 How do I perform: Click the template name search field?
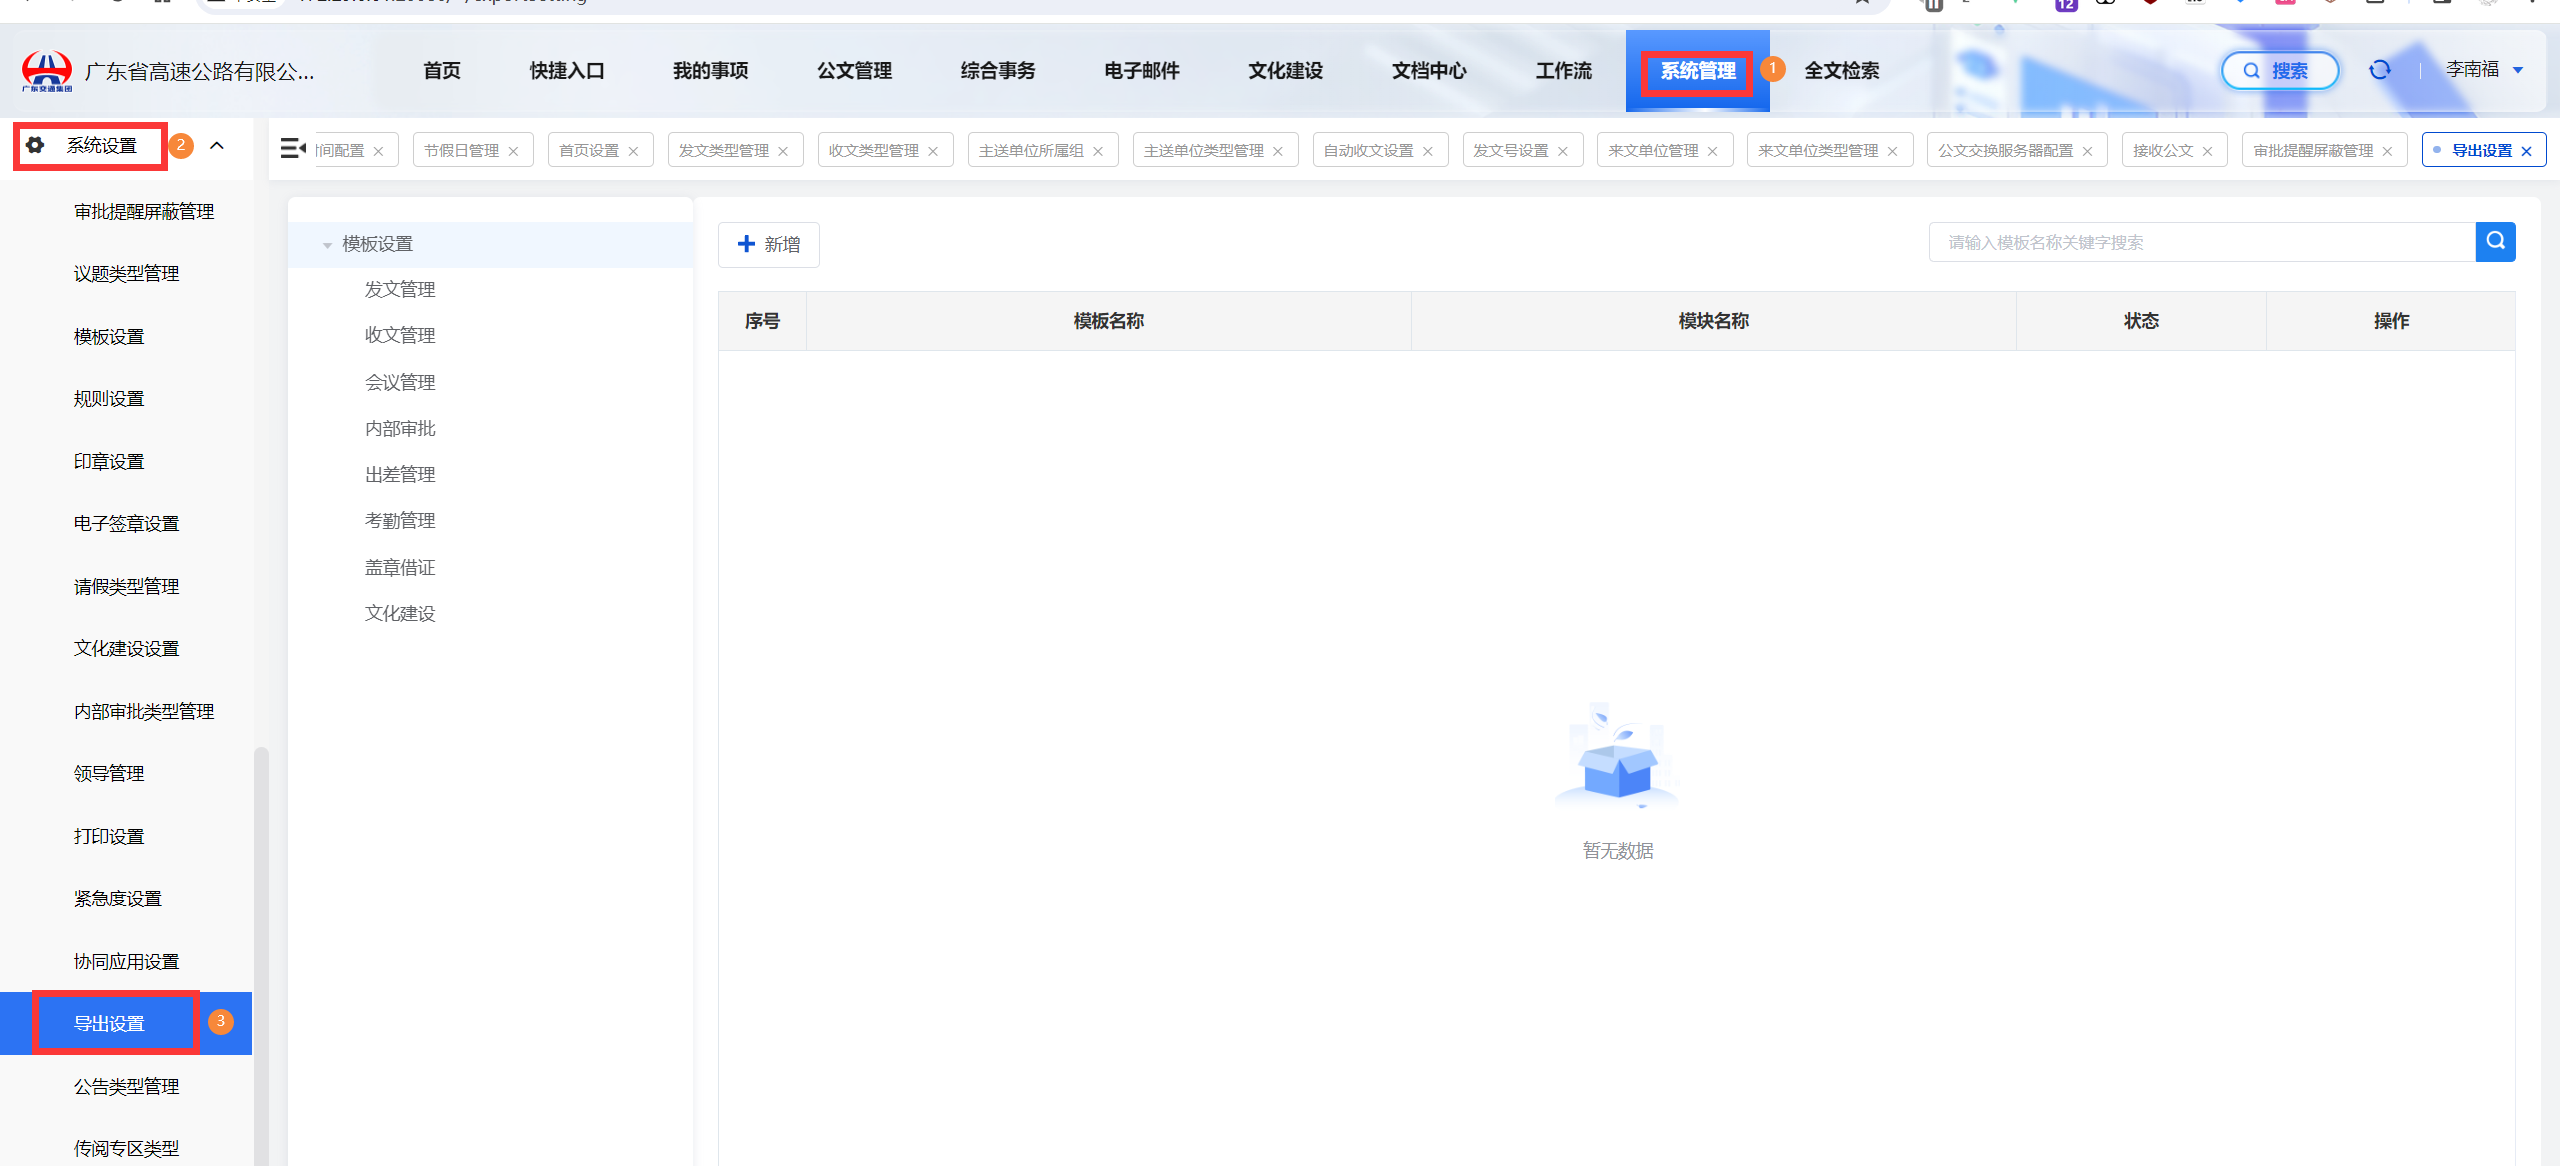(2200, 242)
